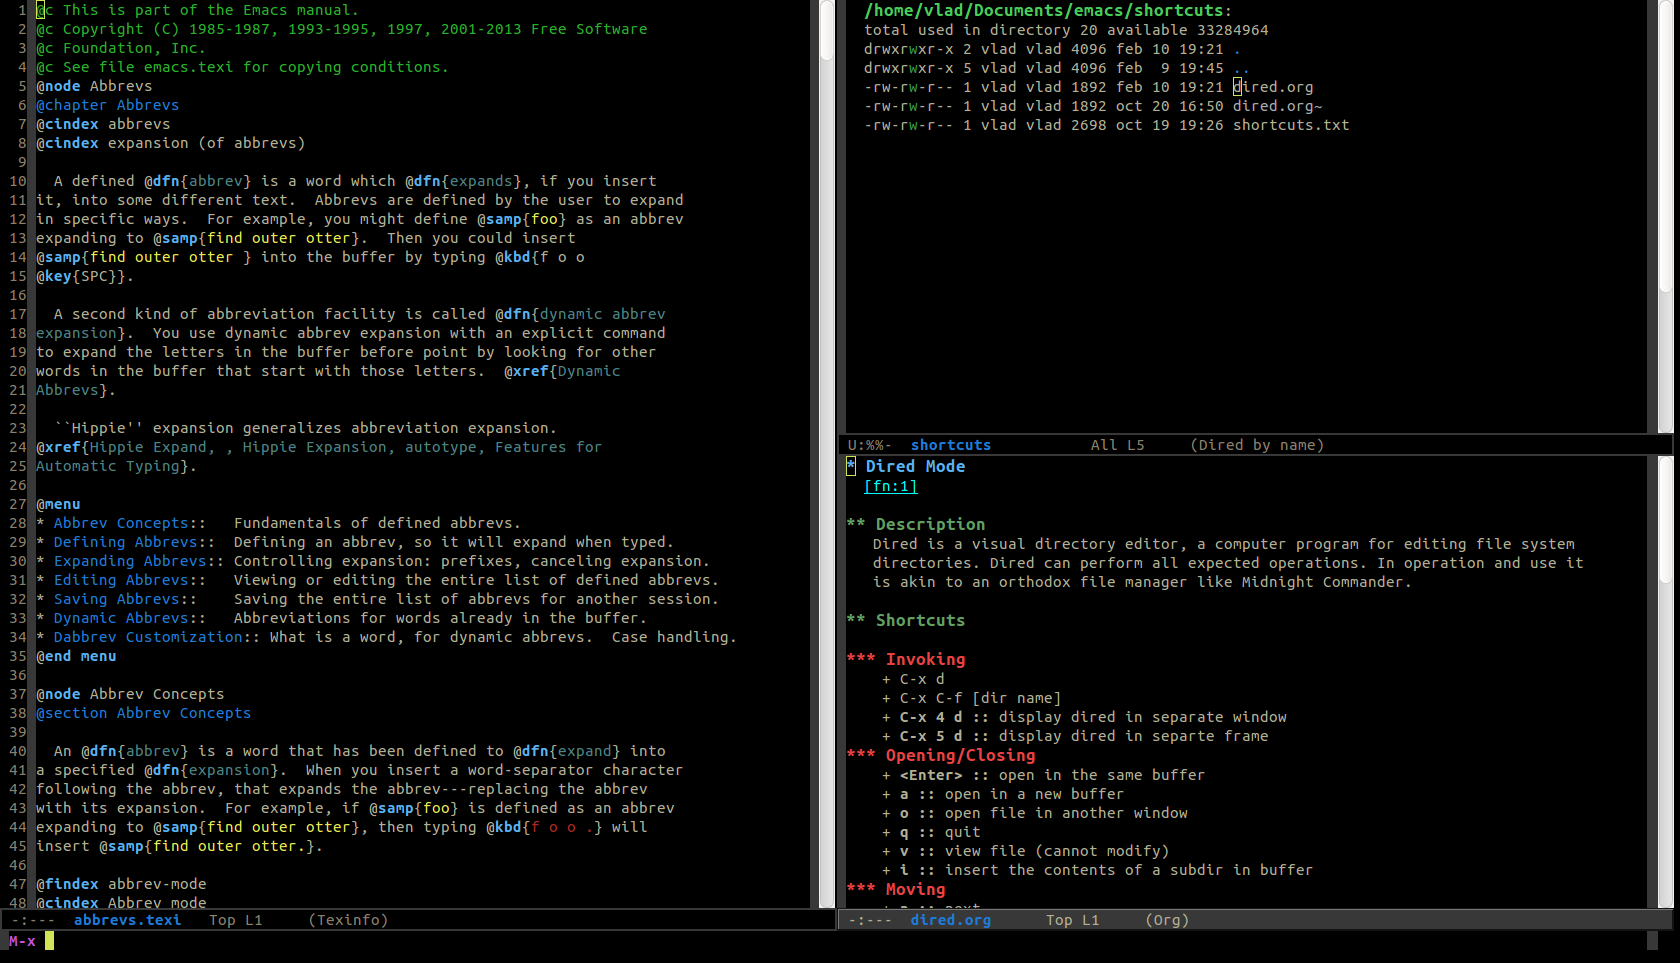Open Defining Abbrevs menu entry
1680x963 pixels.
126,542
